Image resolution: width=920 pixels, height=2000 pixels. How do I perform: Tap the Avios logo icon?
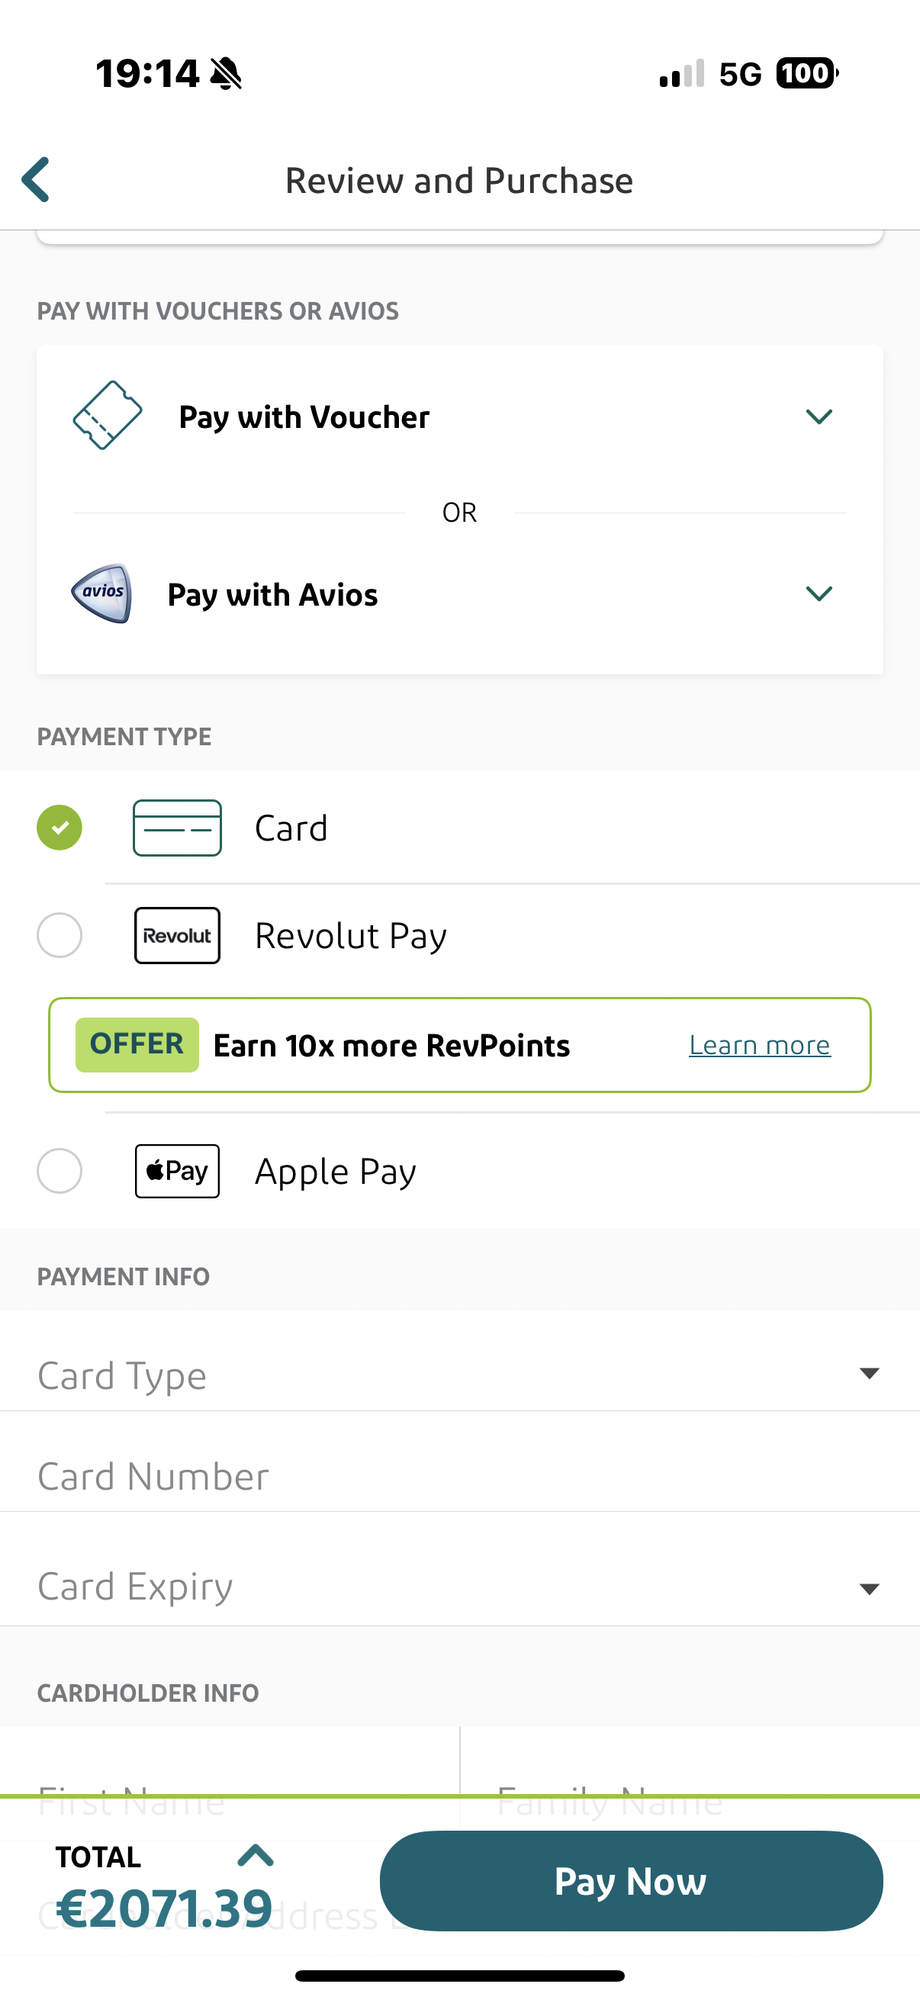click(x=101, y=594)
